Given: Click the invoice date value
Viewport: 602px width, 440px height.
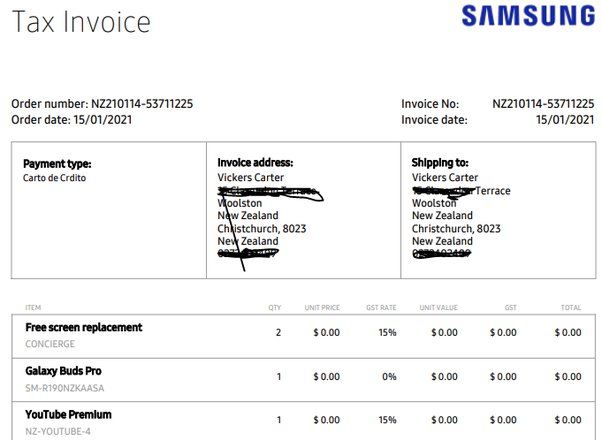Looking at the screenshot, I should [565, 120].
